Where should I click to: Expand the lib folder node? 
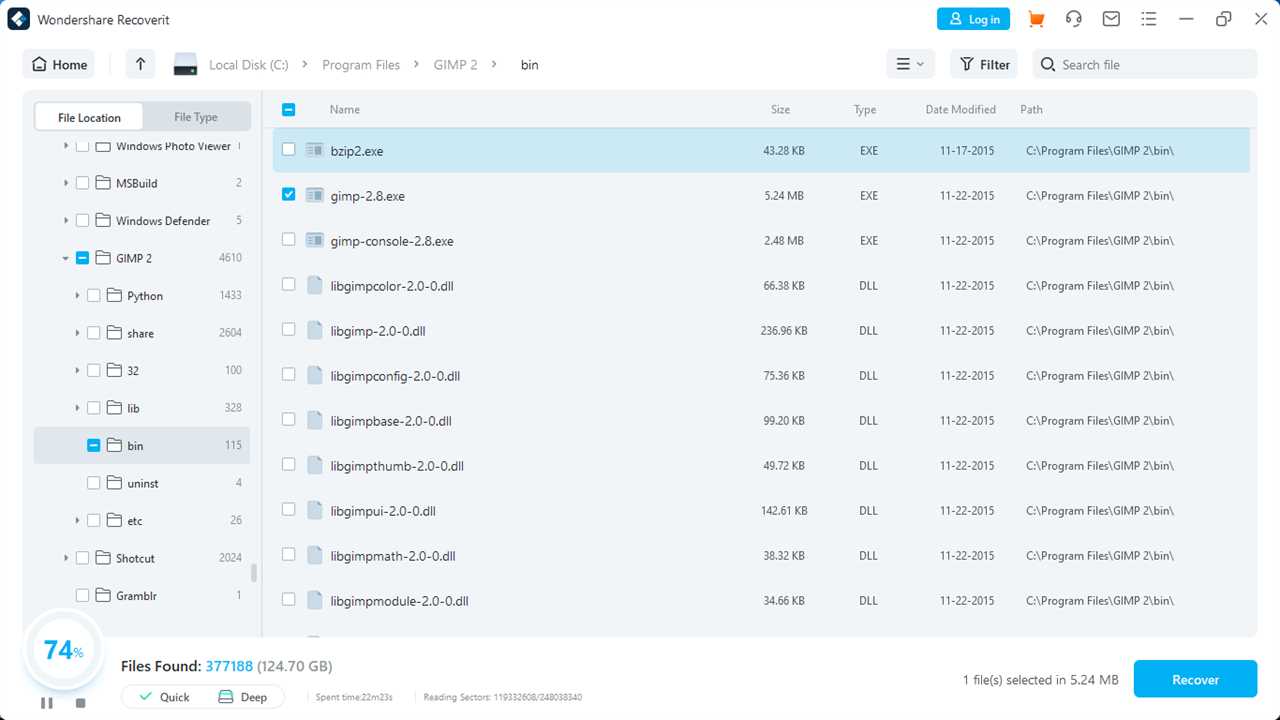click(77, 408)
